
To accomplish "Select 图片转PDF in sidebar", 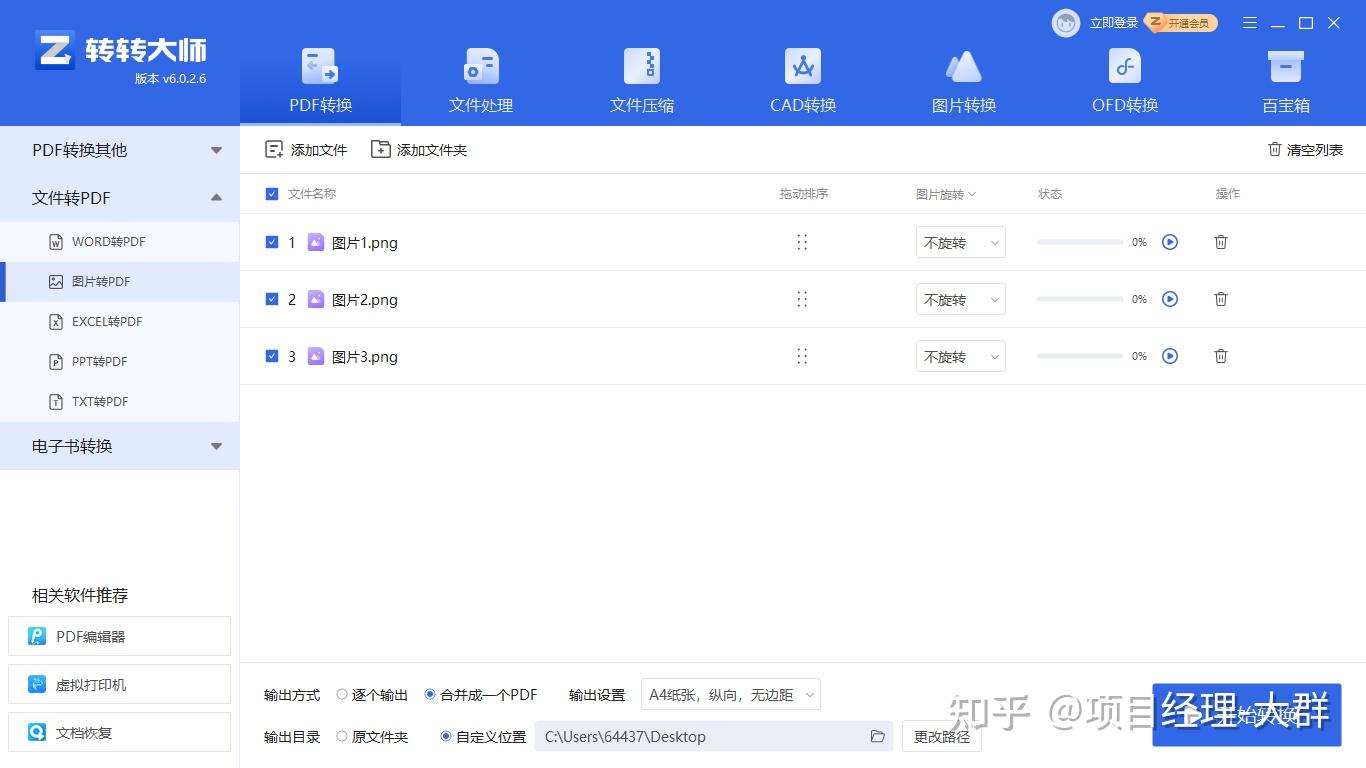I will click(120, 282).
